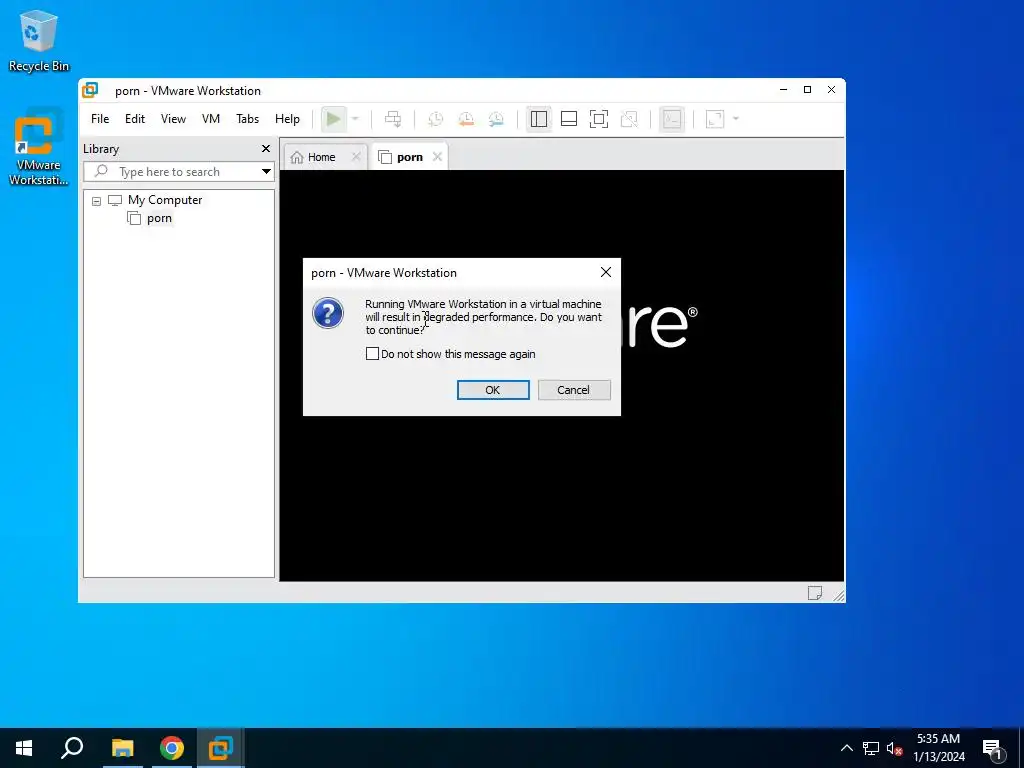The width and height of the screenshot is (1024, 768).
Task: Close the Home tab
Action: pyautogui.click(x=356, y=157)
